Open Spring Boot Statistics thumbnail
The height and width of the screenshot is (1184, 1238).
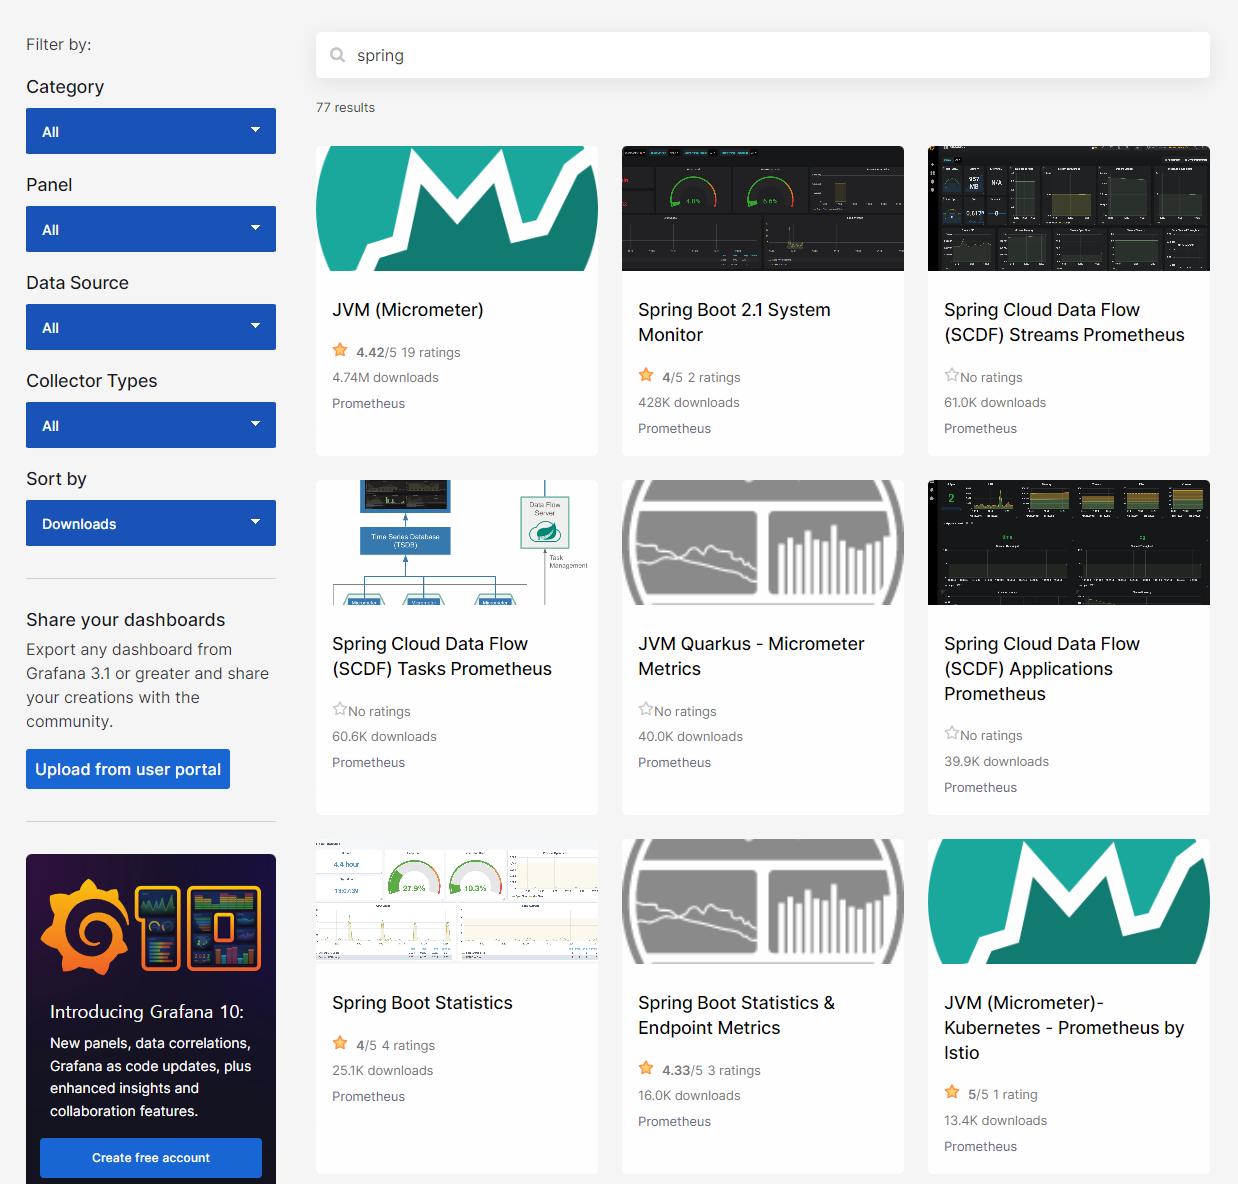tap(457, 901)
